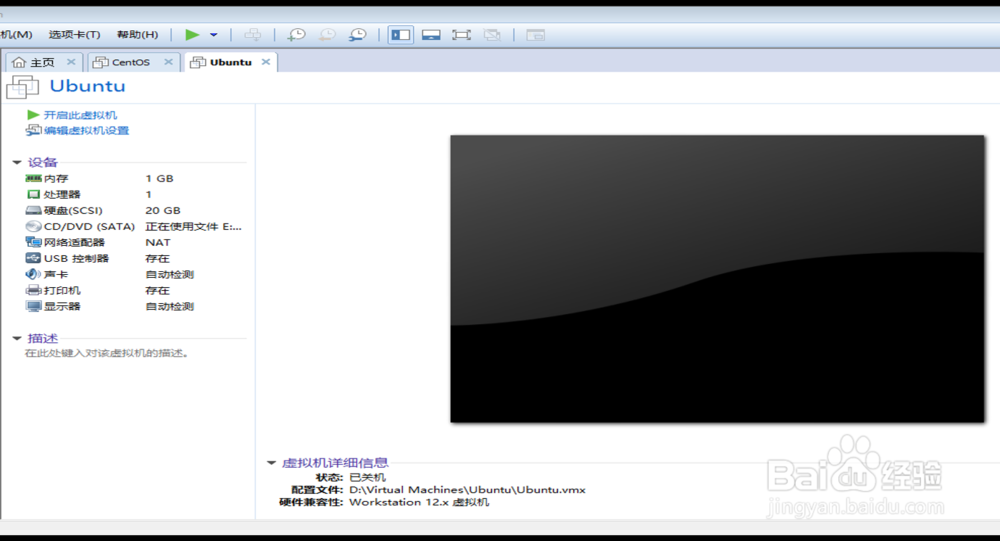Image resolution: width=1000 pixels, height=541 pixels.
Task: Open the 帮助(H) menu
Action: pyautogui.click(x=137, y=34)
